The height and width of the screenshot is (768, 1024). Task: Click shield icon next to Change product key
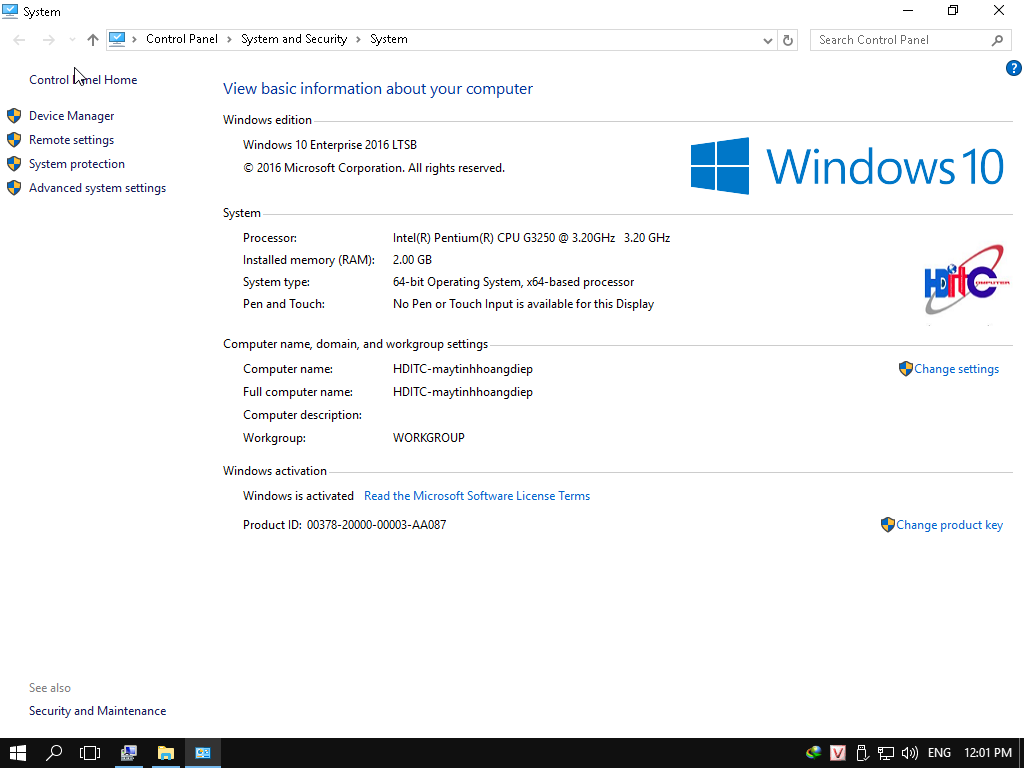888,524
